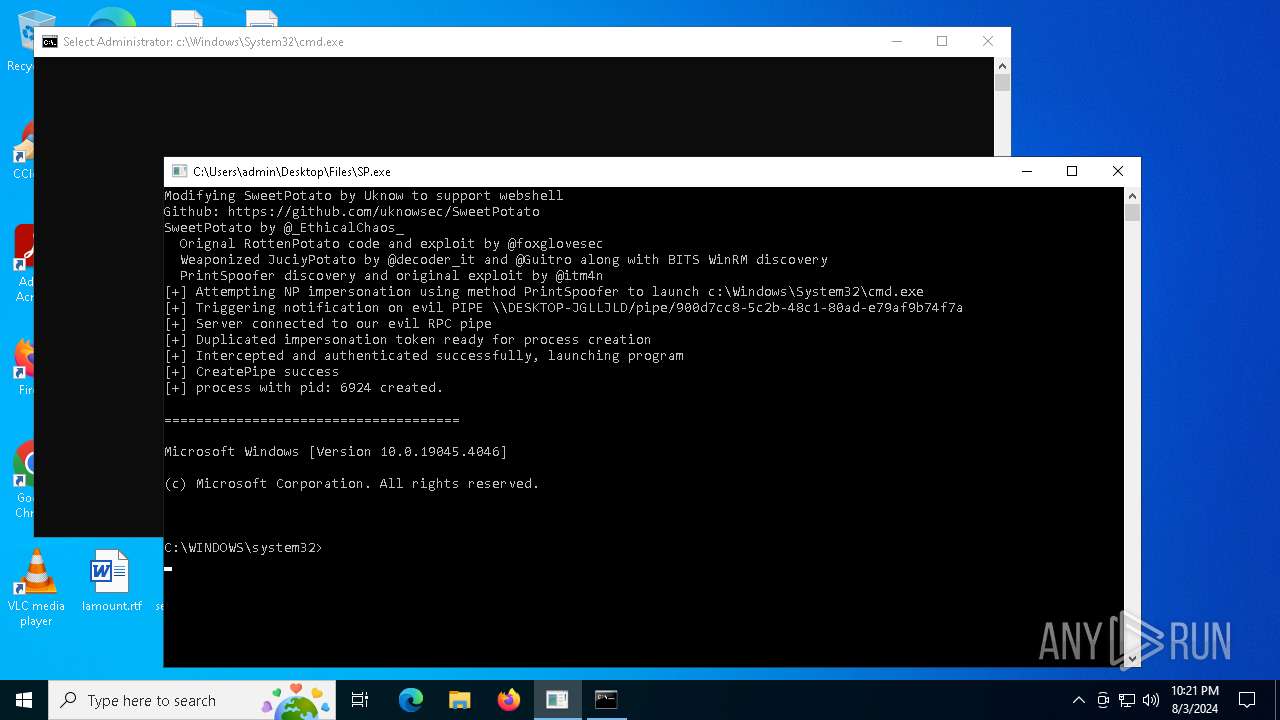
Task: Close the SP.exe console window
Action: pos(1118,172)
